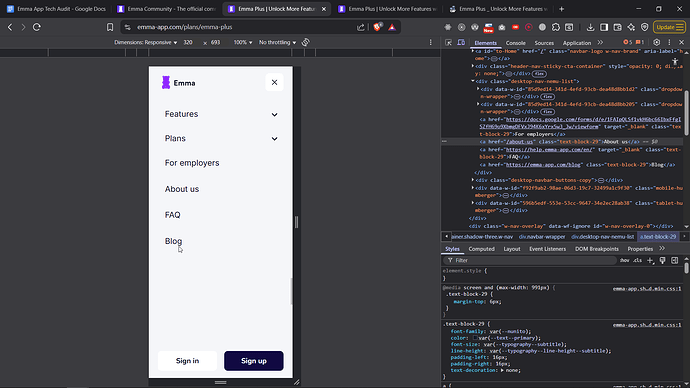Expand the Plans menu chevron
The width and height of the screenshot is (690, 388).
[x=274, y=139]
